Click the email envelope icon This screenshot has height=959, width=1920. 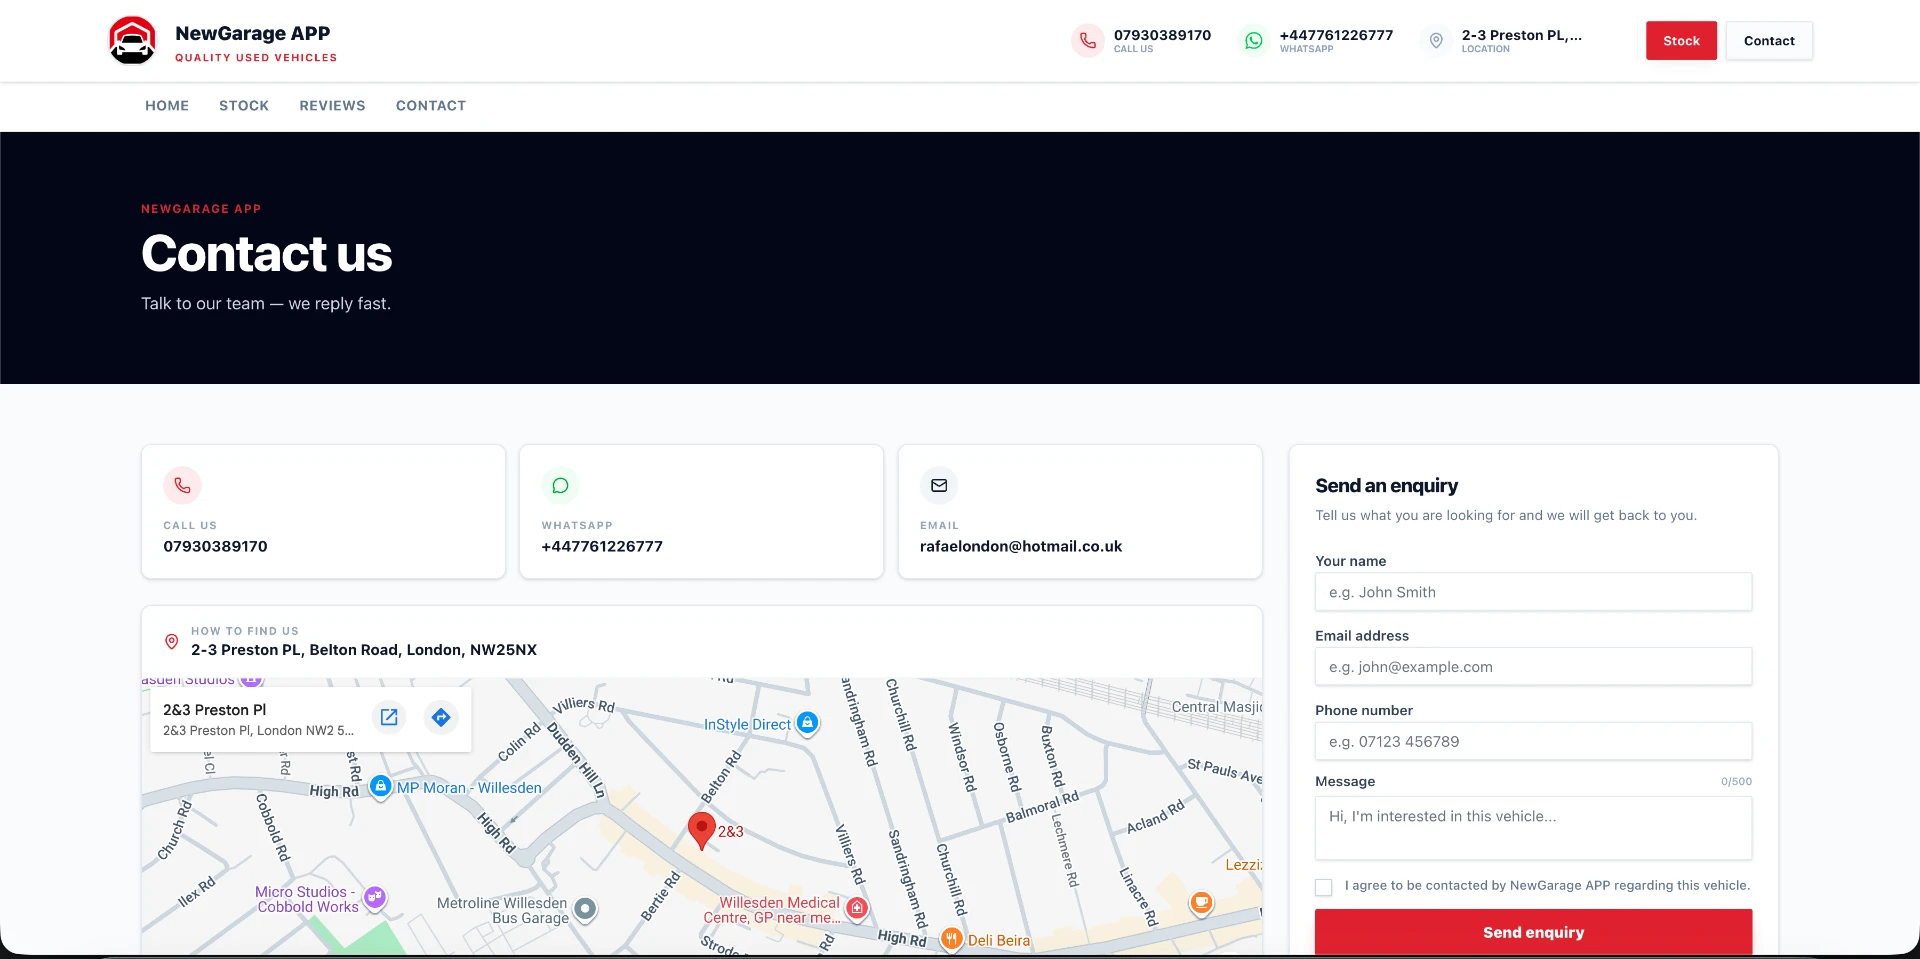[x=939, y=485]
